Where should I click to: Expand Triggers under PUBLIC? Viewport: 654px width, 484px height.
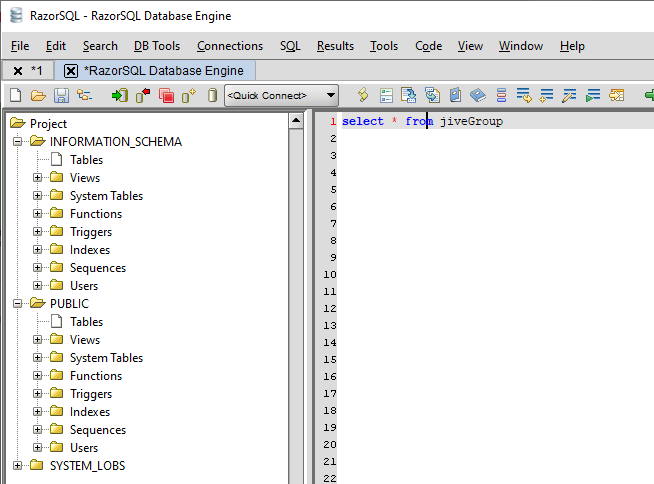38,393
